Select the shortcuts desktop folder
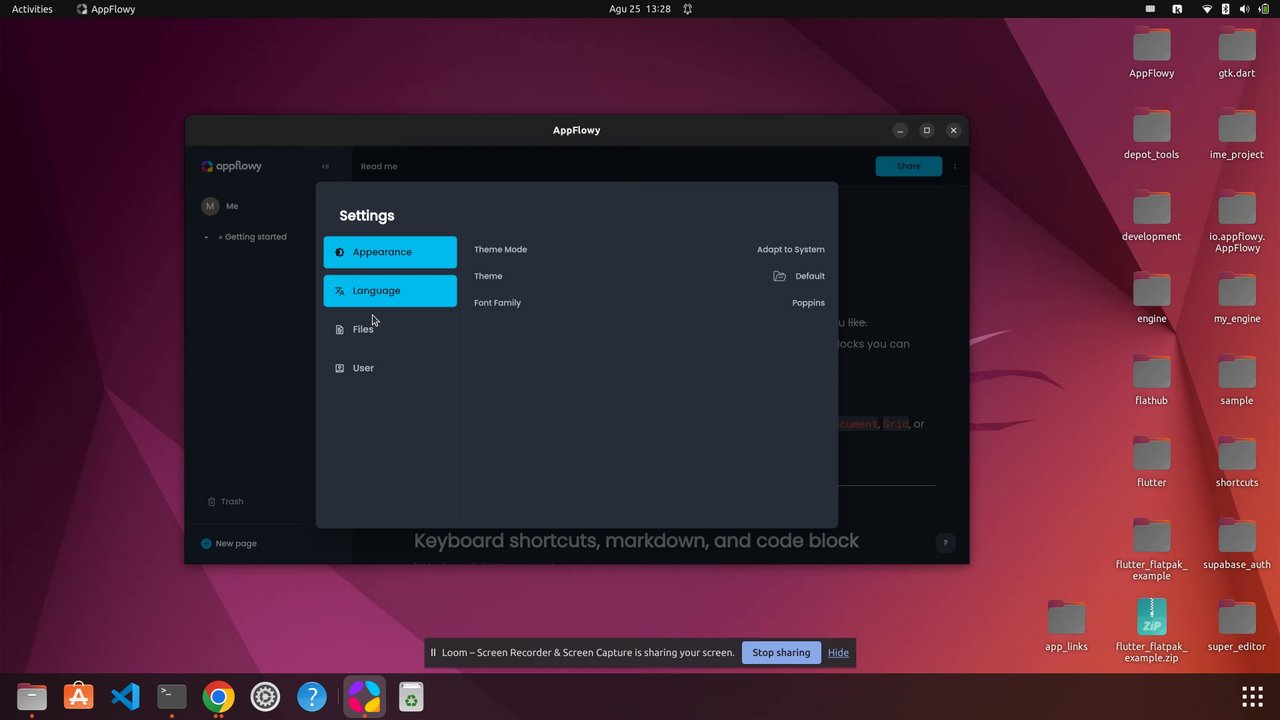The height and width of the screenshot is (720, 1280). [x=1237, y=463]
